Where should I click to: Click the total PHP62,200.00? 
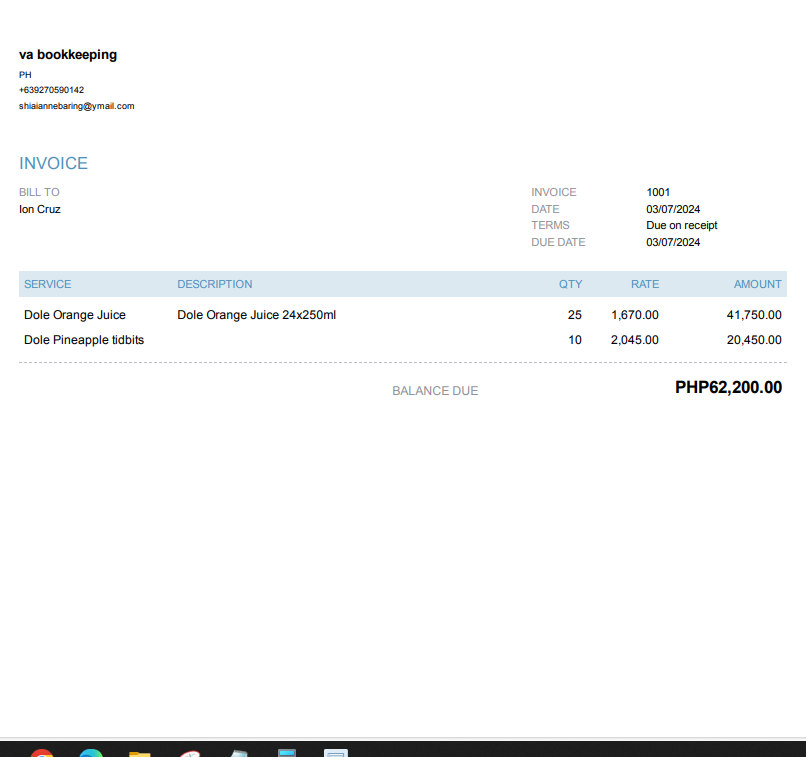(728, 387)
